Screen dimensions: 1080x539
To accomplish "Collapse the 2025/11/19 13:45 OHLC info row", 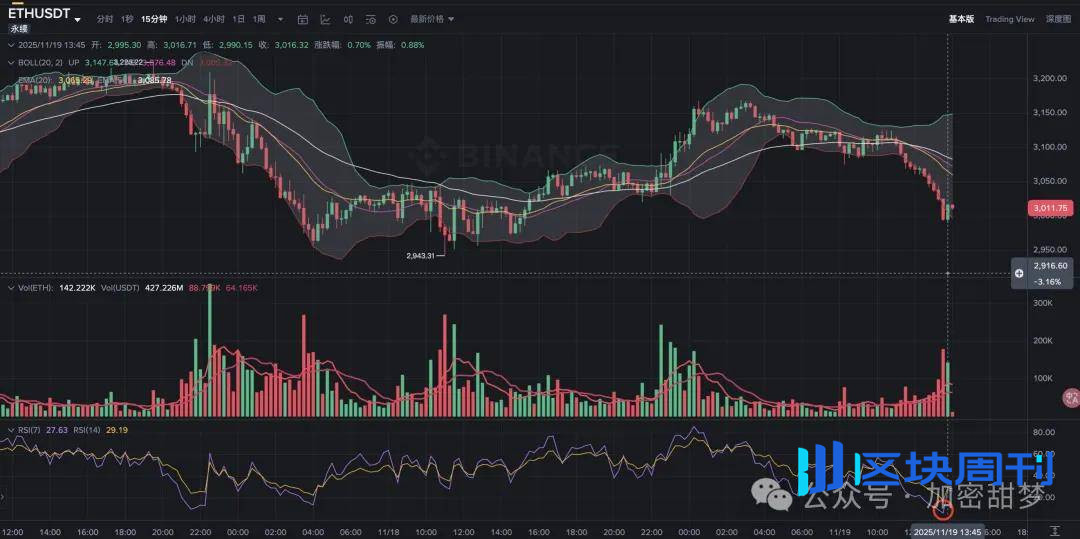I will (x=9, y=45).
